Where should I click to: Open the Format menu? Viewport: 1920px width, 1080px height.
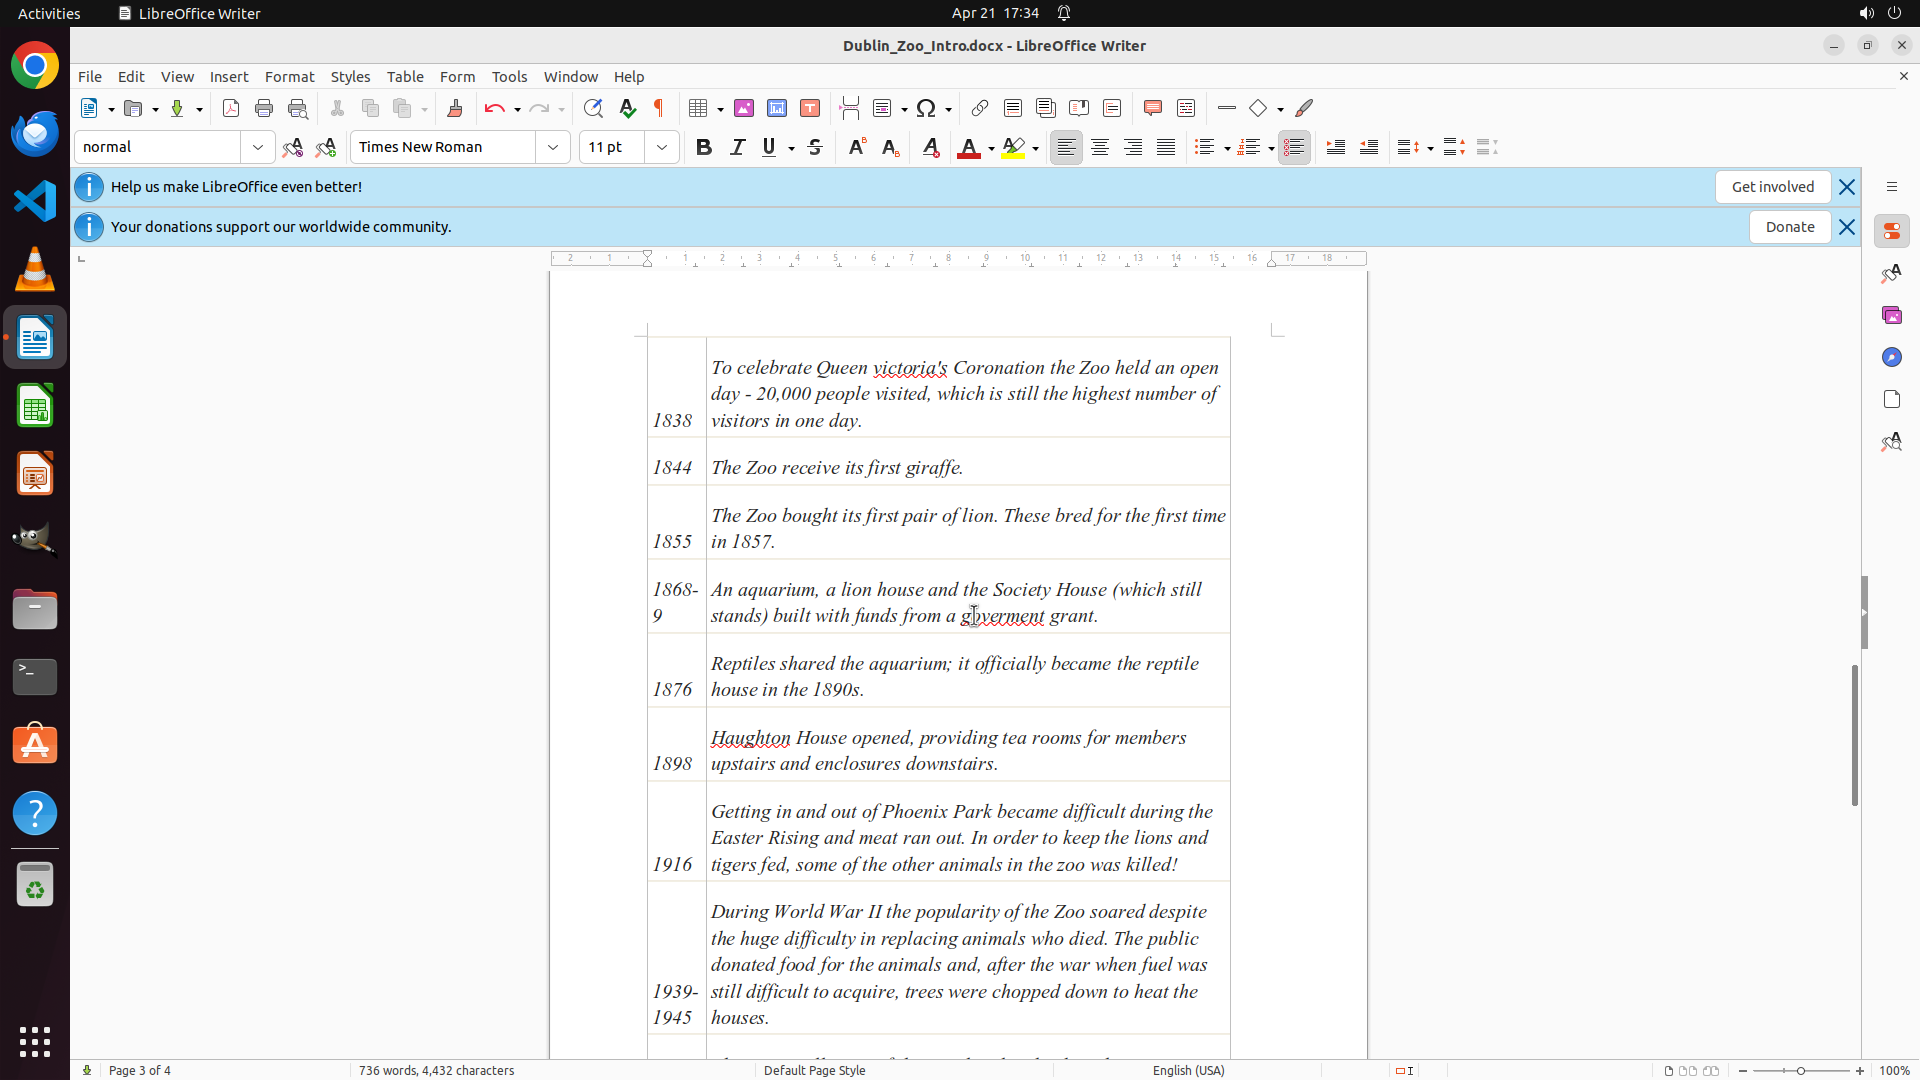289,77
